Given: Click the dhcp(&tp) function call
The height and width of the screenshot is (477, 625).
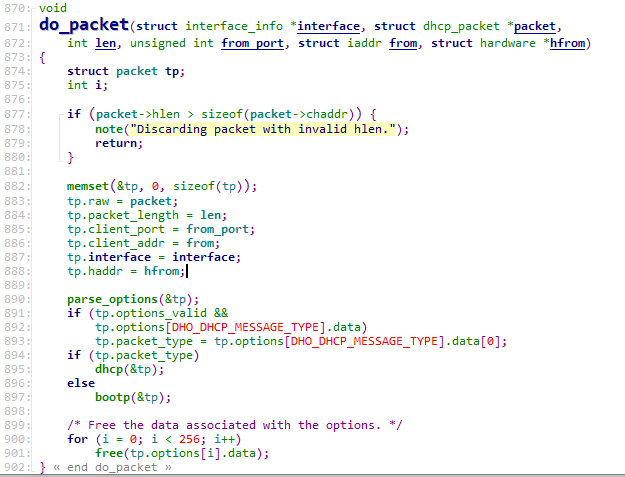Looking at the screenshot, I should [x=116, y=369].
